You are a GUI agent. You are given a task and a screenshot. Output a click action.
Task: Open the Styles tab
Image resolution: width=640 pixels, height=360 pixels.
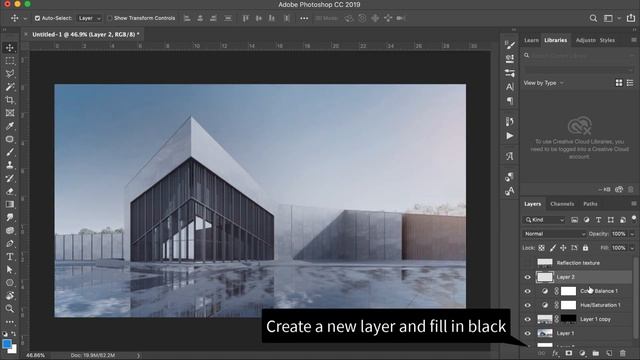coord(607,40)
